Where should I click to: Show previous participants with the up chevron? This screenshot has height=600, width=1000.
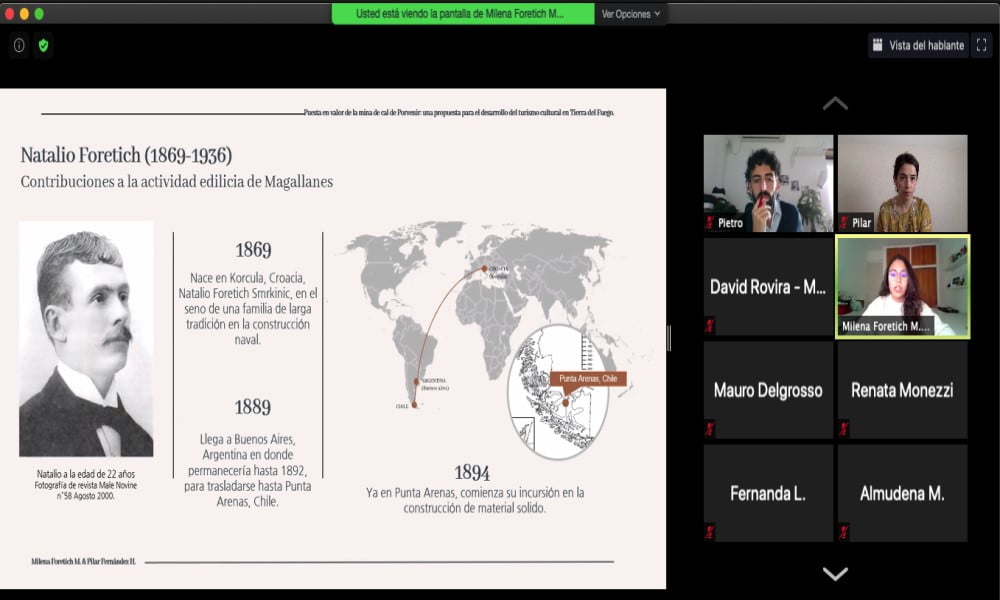tap(835, 104)
